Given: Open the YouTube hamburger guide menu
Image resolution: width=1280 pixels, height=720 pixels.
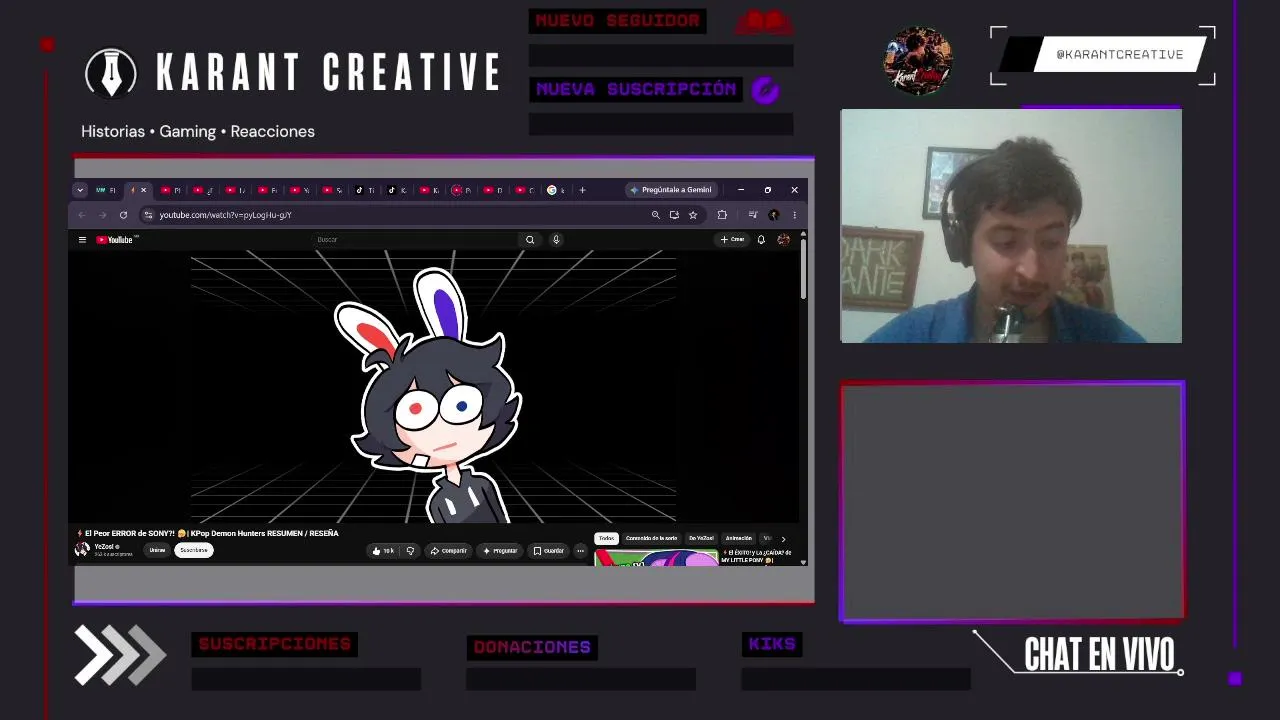Looking at the screenshot, I should [x=82, y=240].
